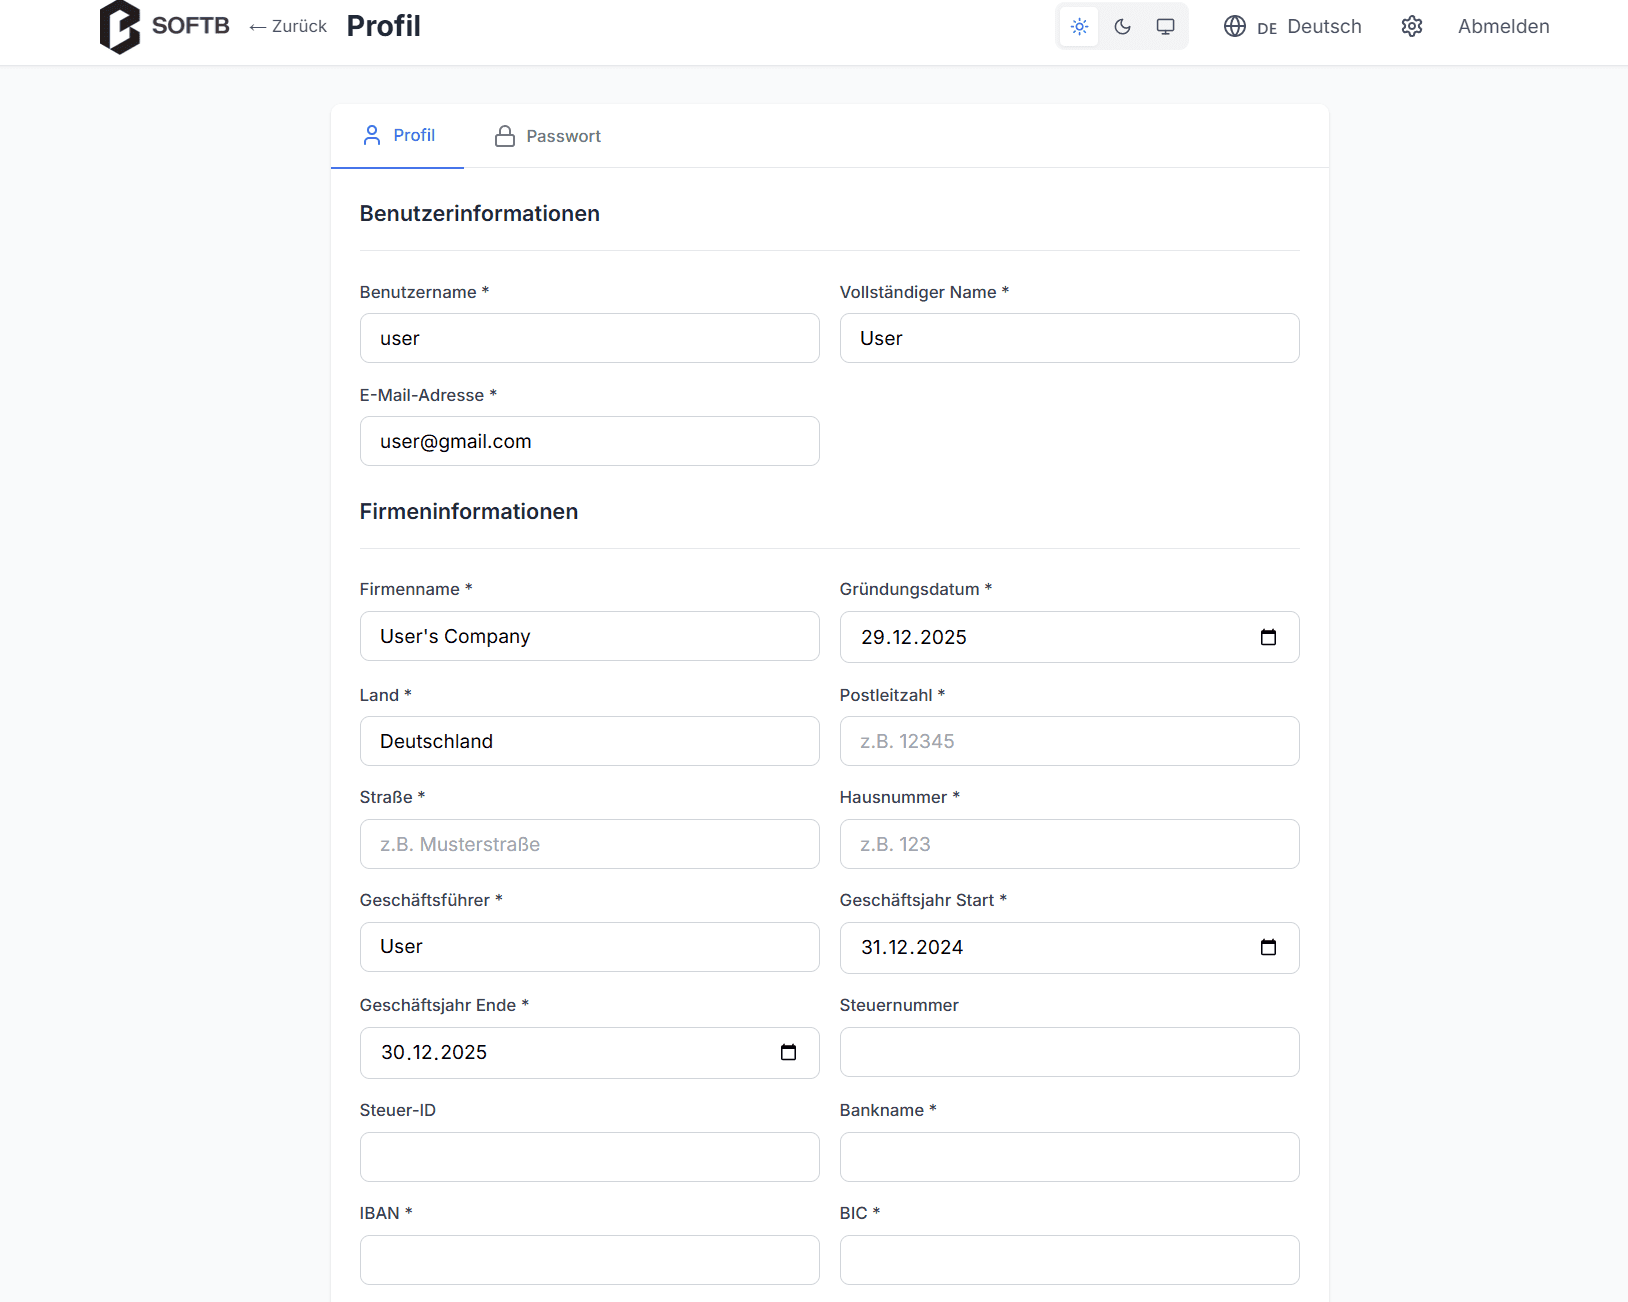Go back via Zurück link
Screen dimensions: 1628x1302
(288, 27)
